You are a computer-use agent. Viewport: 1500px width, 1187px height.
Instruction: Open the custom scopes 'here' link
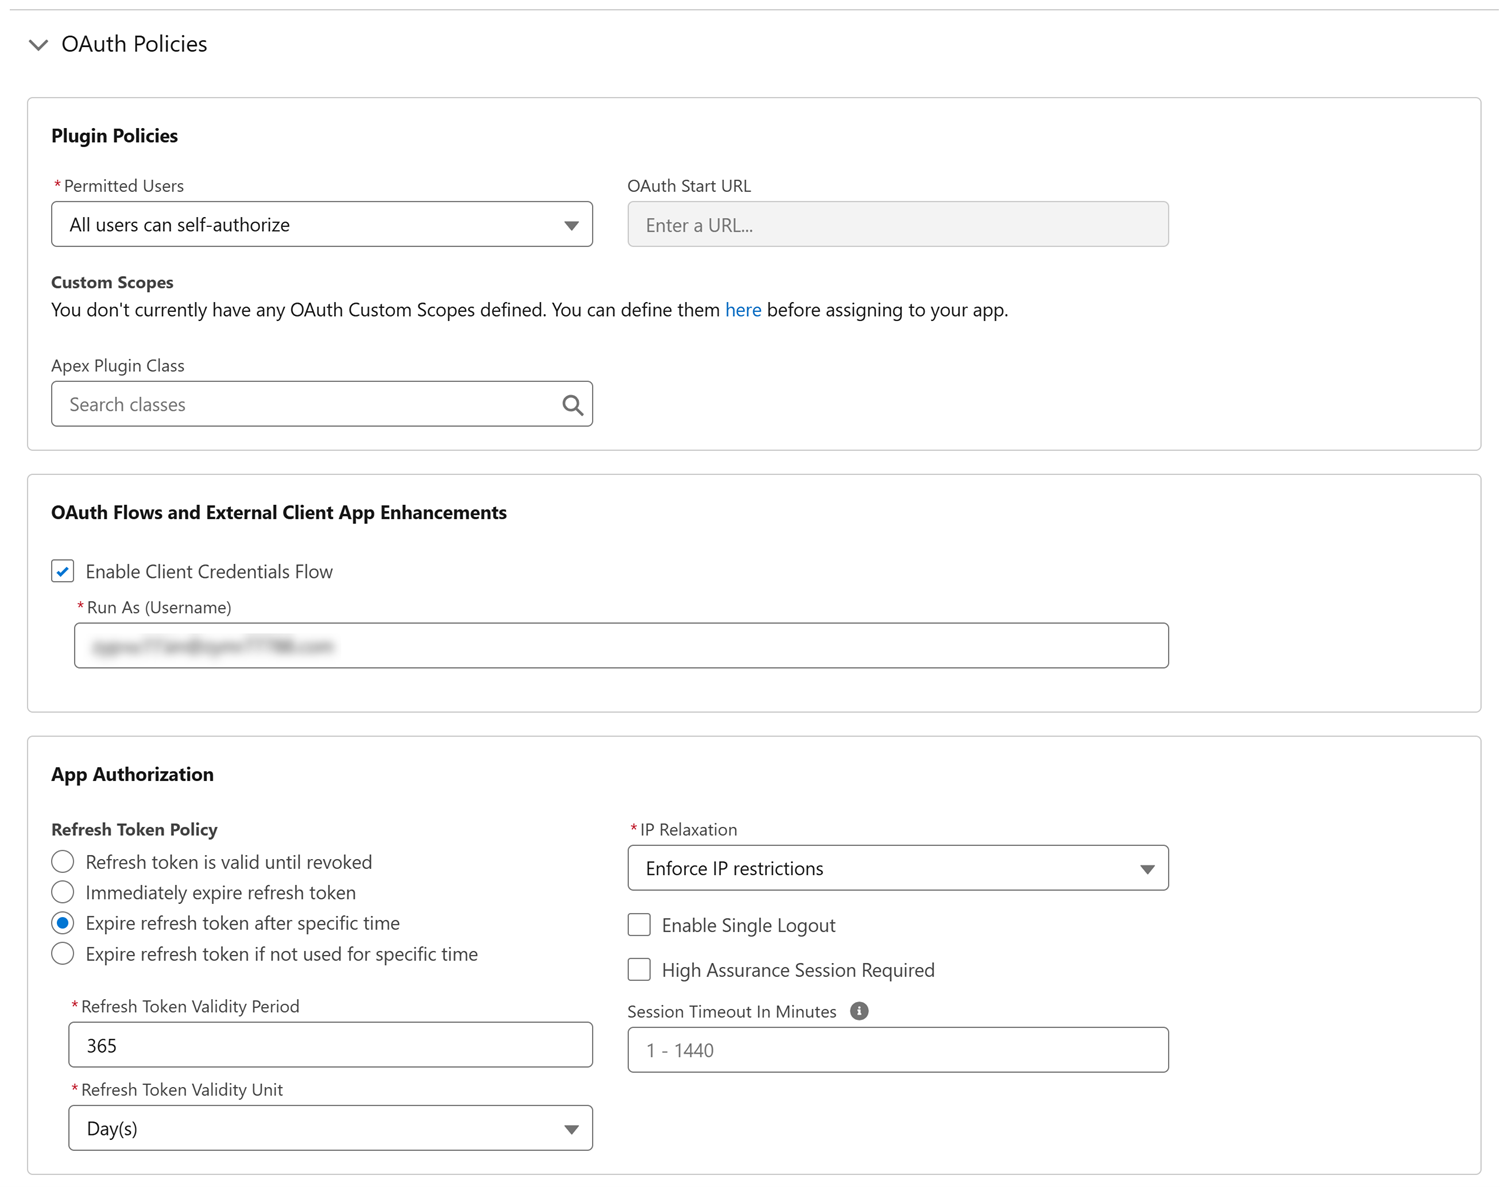tap(742, 310)
